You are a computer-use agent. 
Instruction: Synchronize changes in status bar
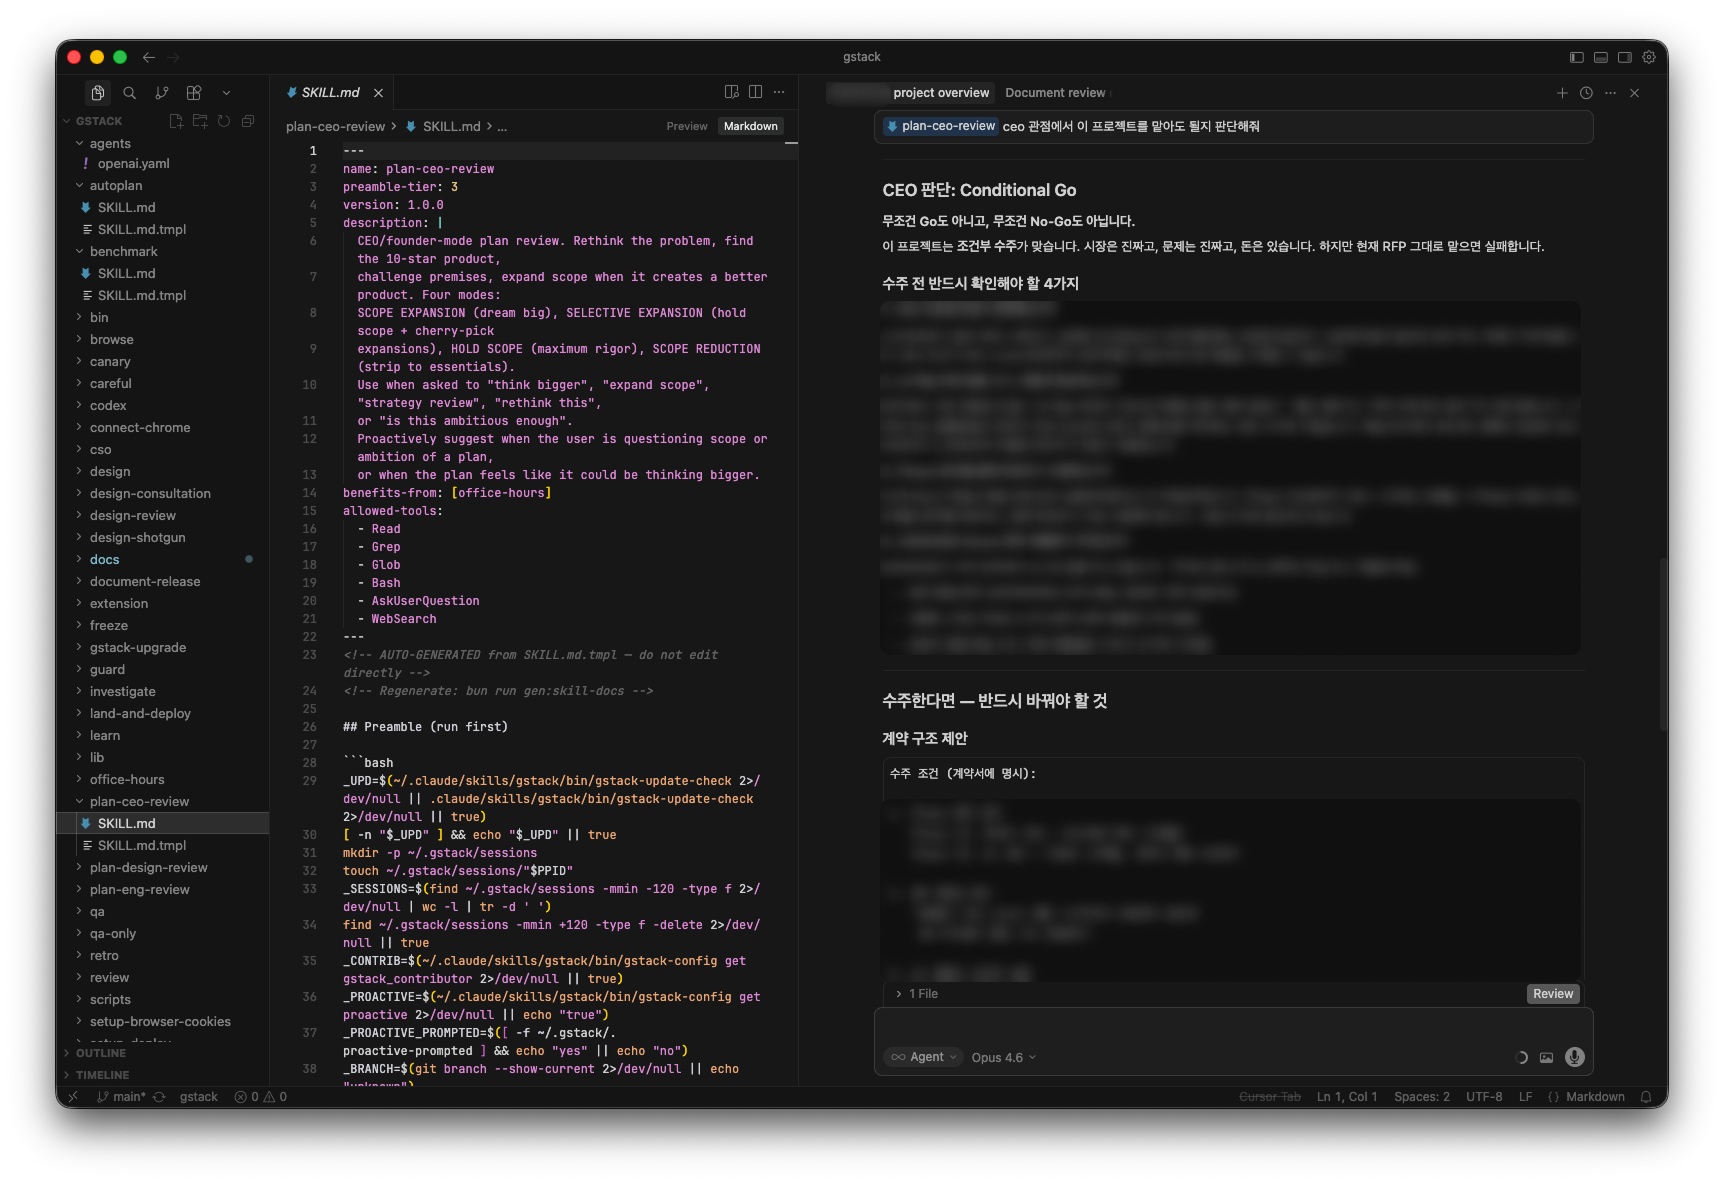pos(159,1097)
